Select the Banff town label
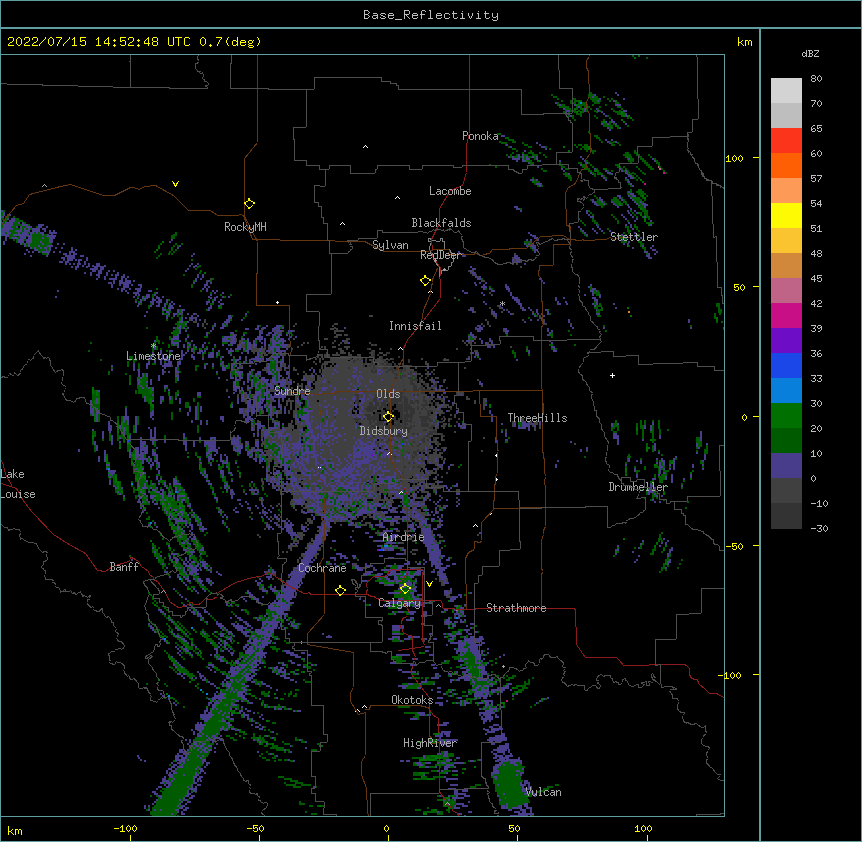862x842 pixels. (124, 567)
